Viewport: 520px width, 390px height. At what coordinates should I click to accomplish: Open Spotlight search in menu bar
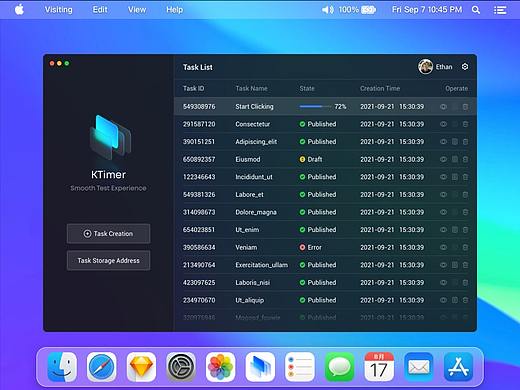(476, 10)
